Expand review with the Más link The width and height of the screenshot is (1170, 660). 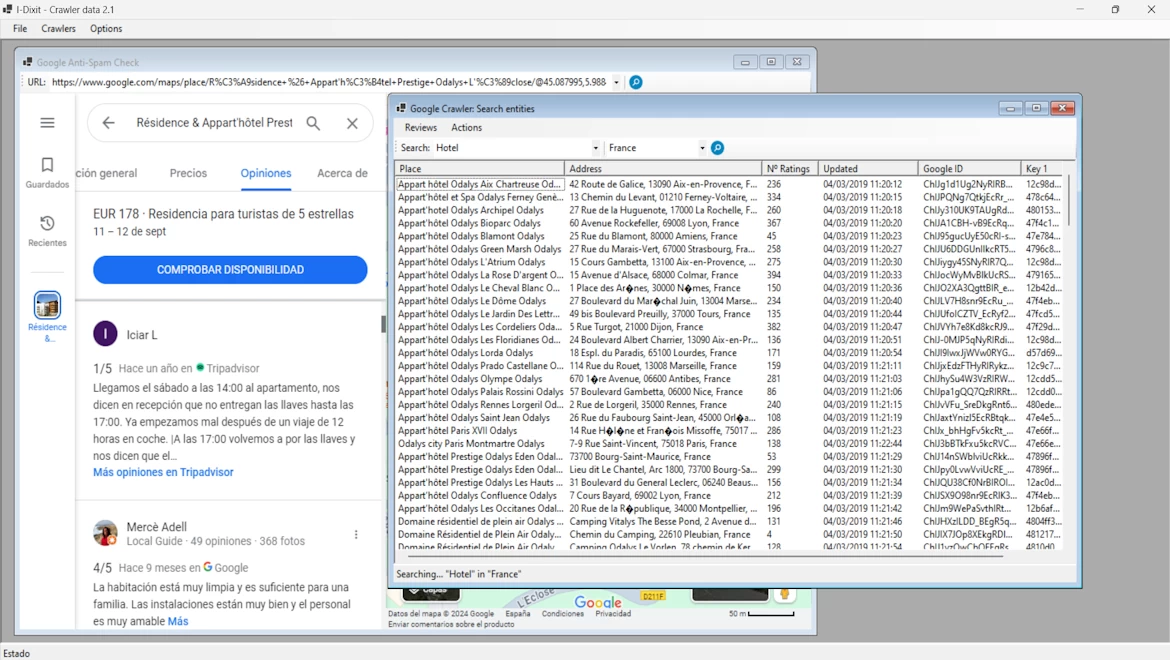click(178, 621)
